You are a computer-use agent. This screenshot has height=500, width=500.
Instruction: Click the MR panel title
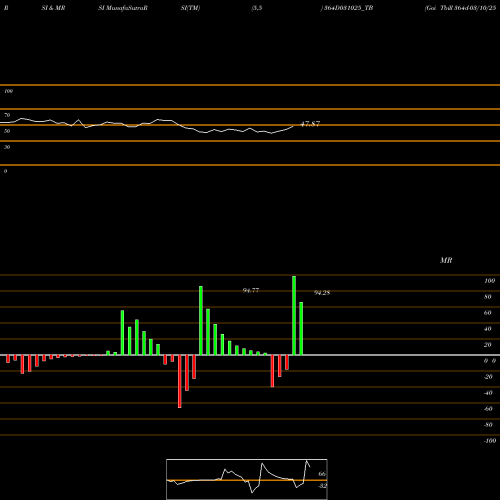tap(446, 260)
